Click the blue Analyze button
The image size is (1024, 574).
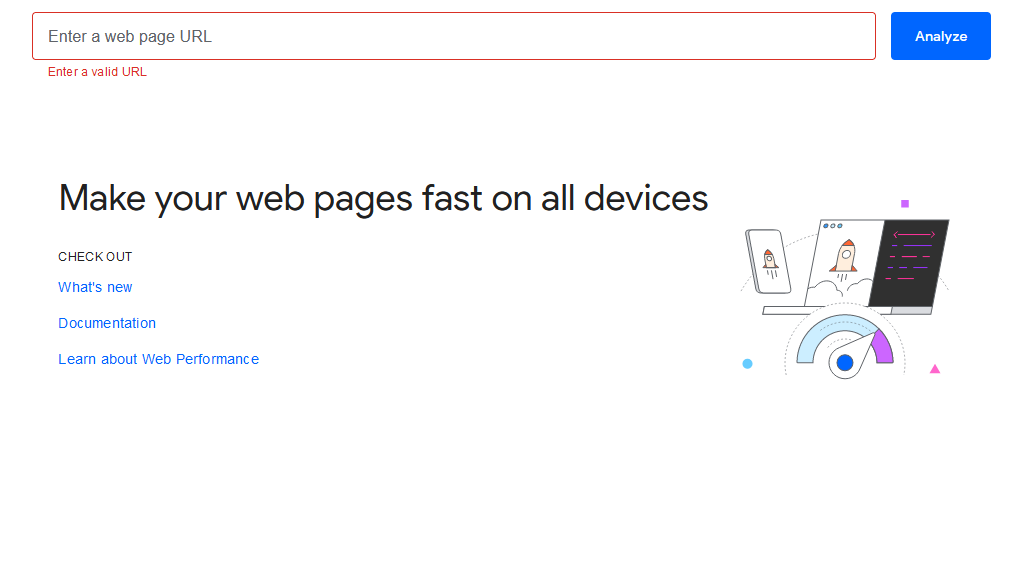(x=940, y=36)
